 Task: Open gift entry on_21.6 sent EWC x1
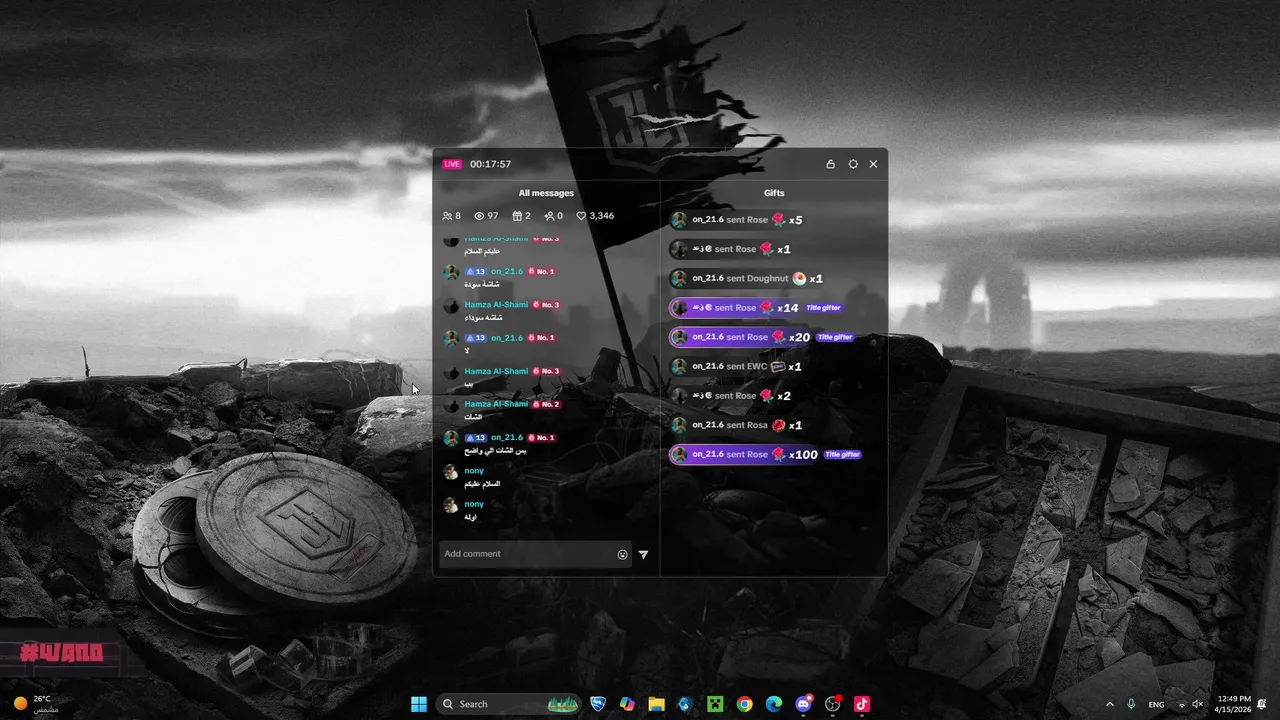pyautogui.click(x=737, y=367)
